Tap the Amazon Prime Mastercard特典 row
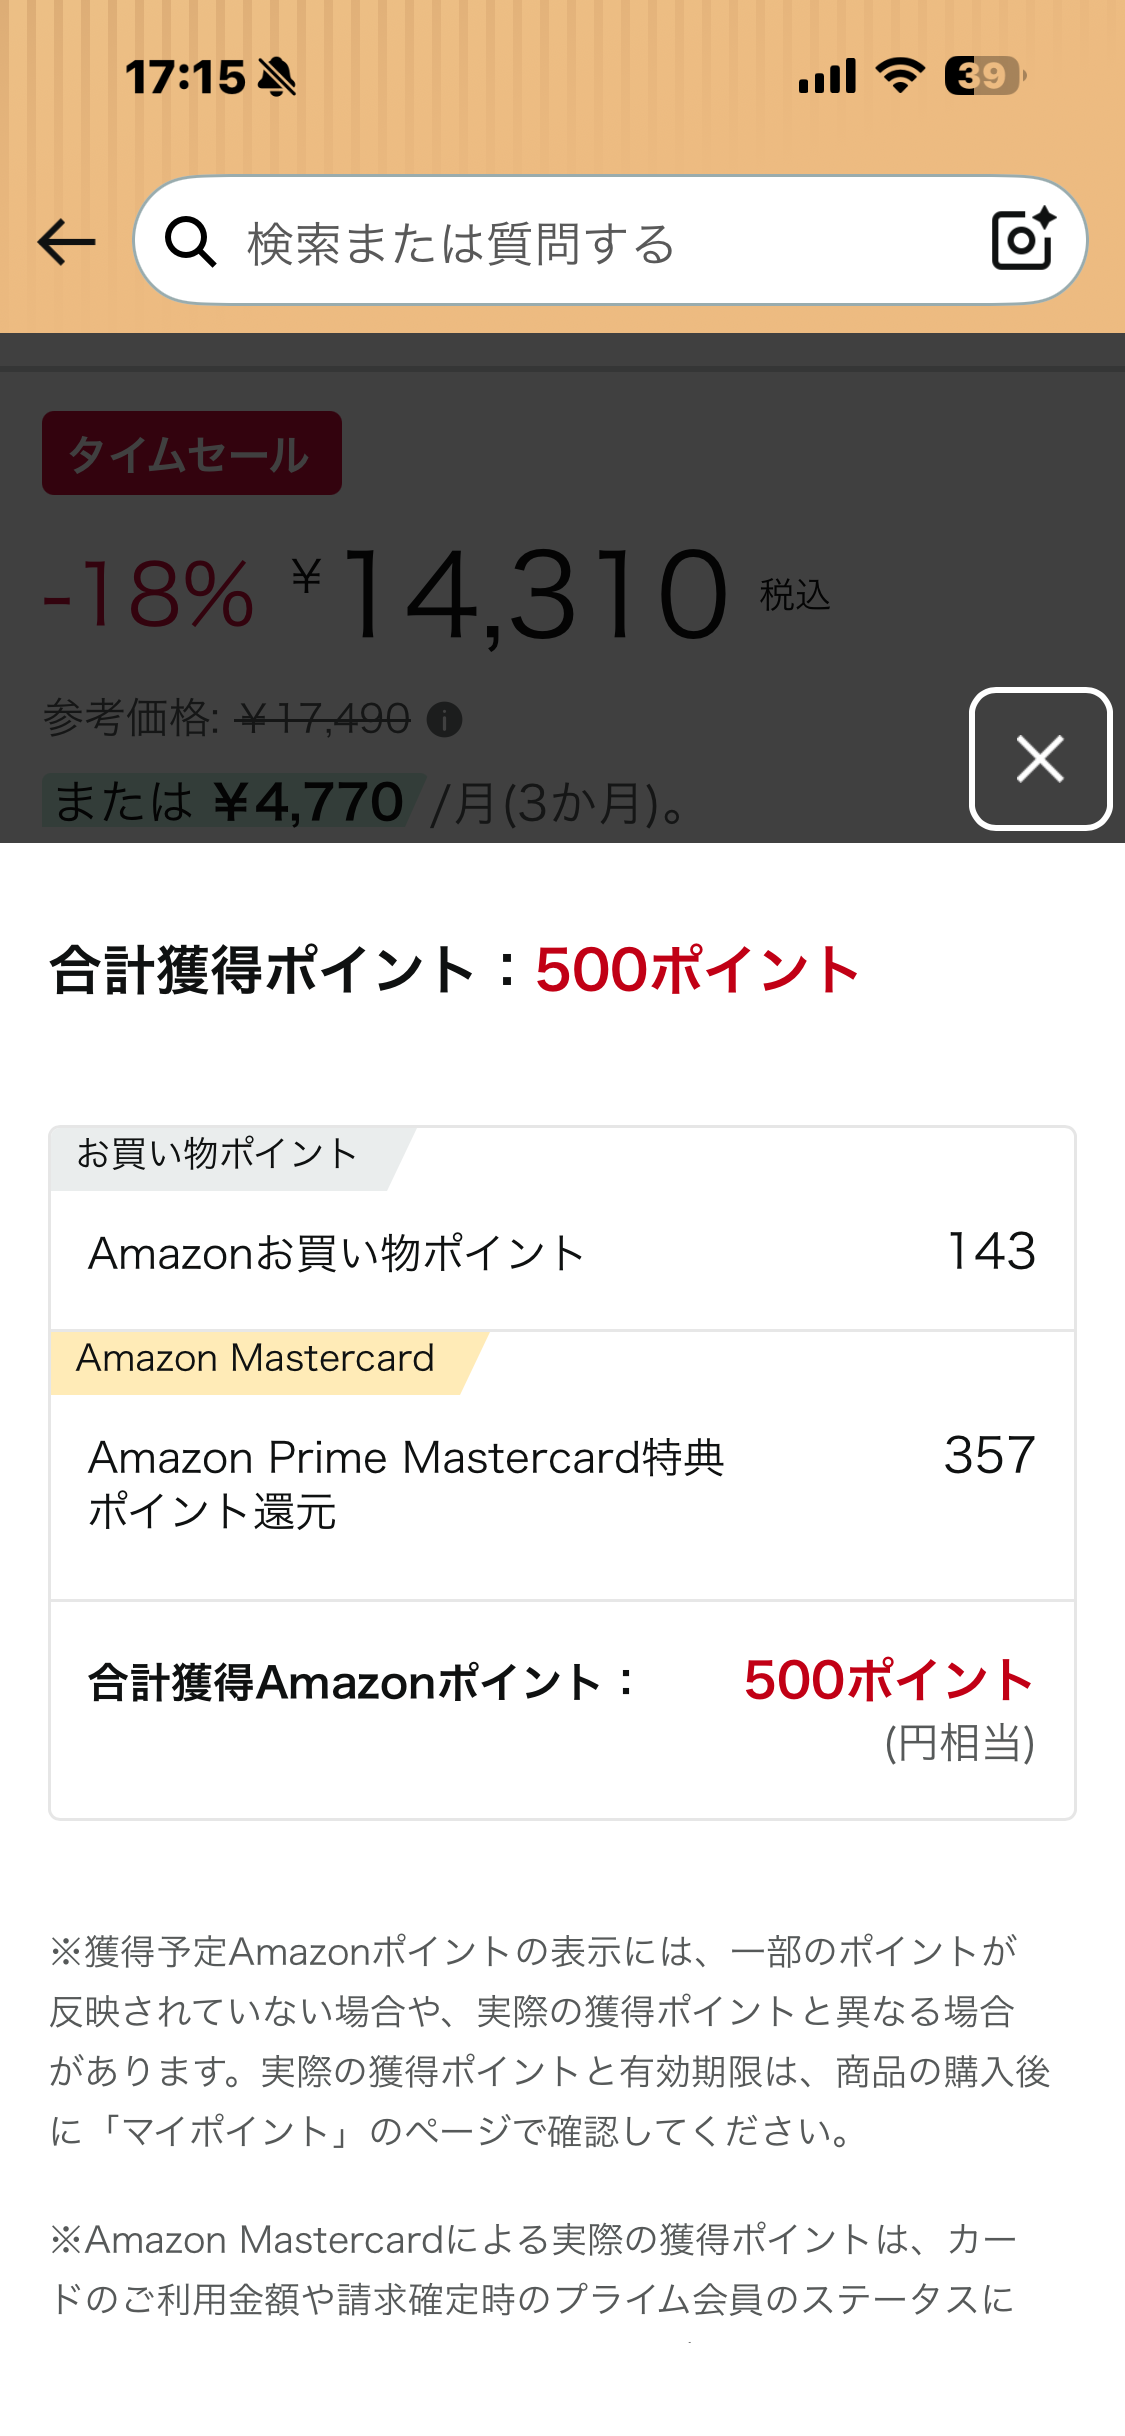The height and width of the screenshot is (2436, 1125). tap(562, 1484)
